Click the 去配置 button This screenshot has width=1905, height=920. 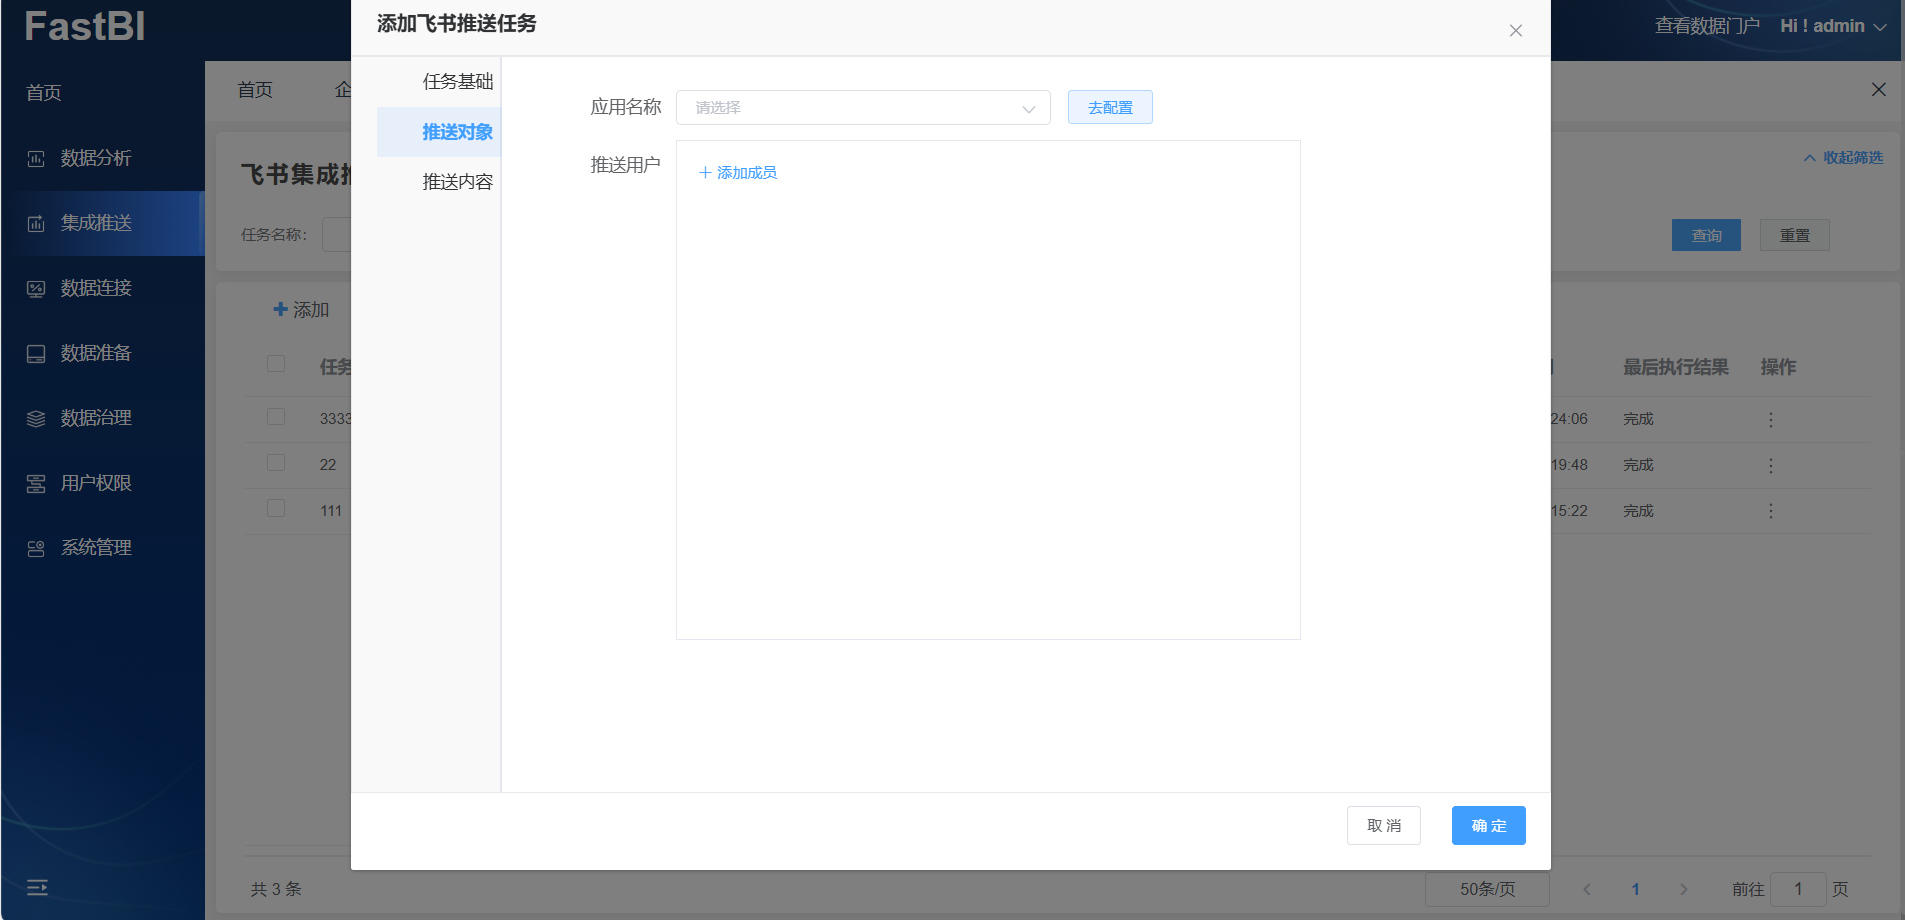tap(1109, 108)
